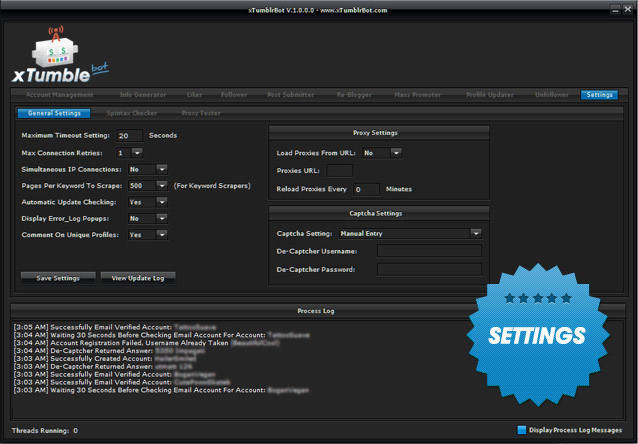Toggle the Display Process Log Messages checkbox
The image size is (638, 444).
click(x=522, y=430)
